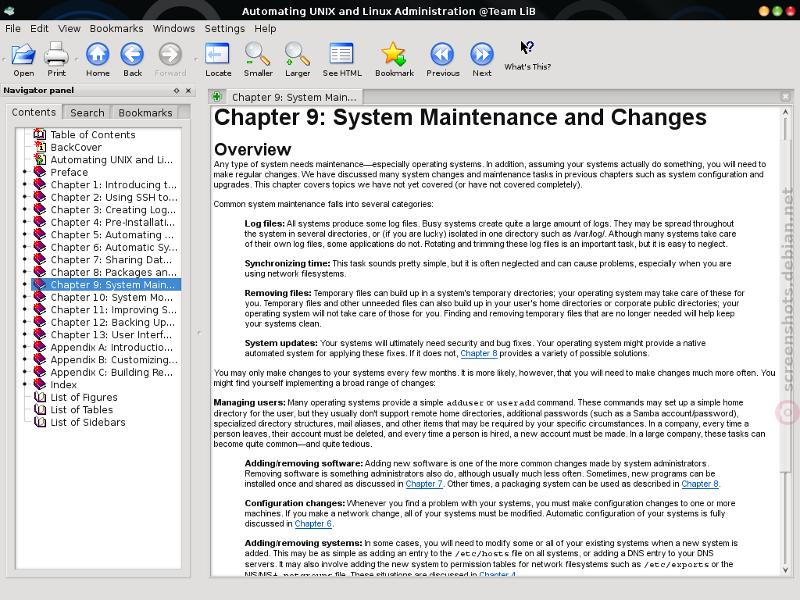Expand the Index tree node
This screenshot has height=600, width=800.
tap(24, 384)
